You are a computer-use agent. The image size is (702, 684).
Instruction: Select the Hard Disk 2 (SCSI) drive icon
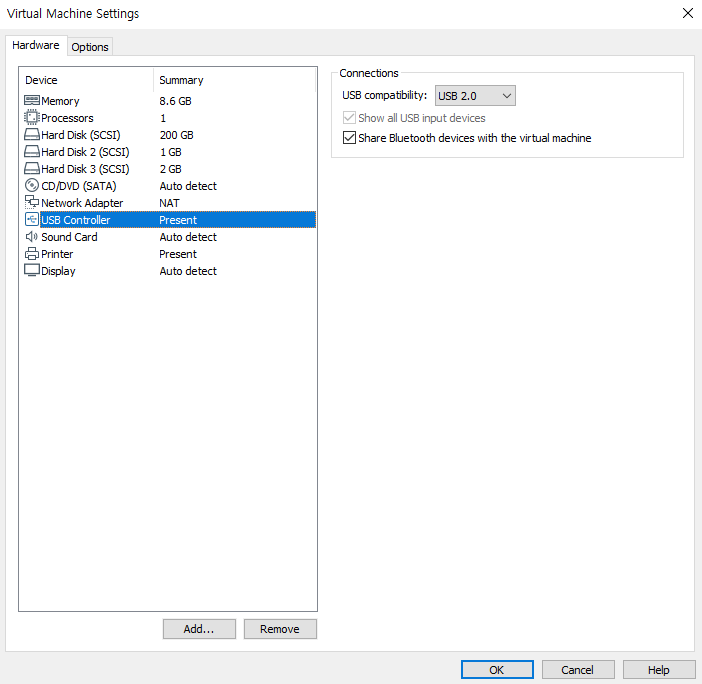pyautogui.click(x=32, y=151)
